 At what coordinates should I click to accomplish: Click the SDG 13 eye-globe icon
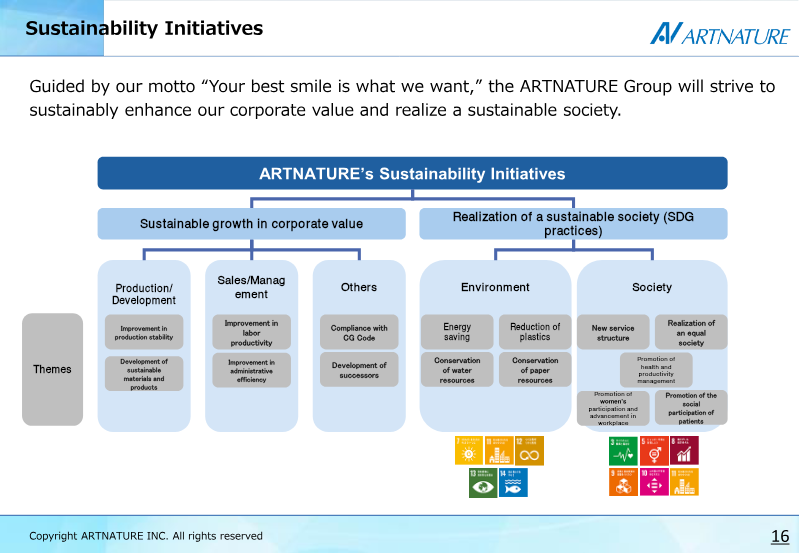tap(483, 482)
